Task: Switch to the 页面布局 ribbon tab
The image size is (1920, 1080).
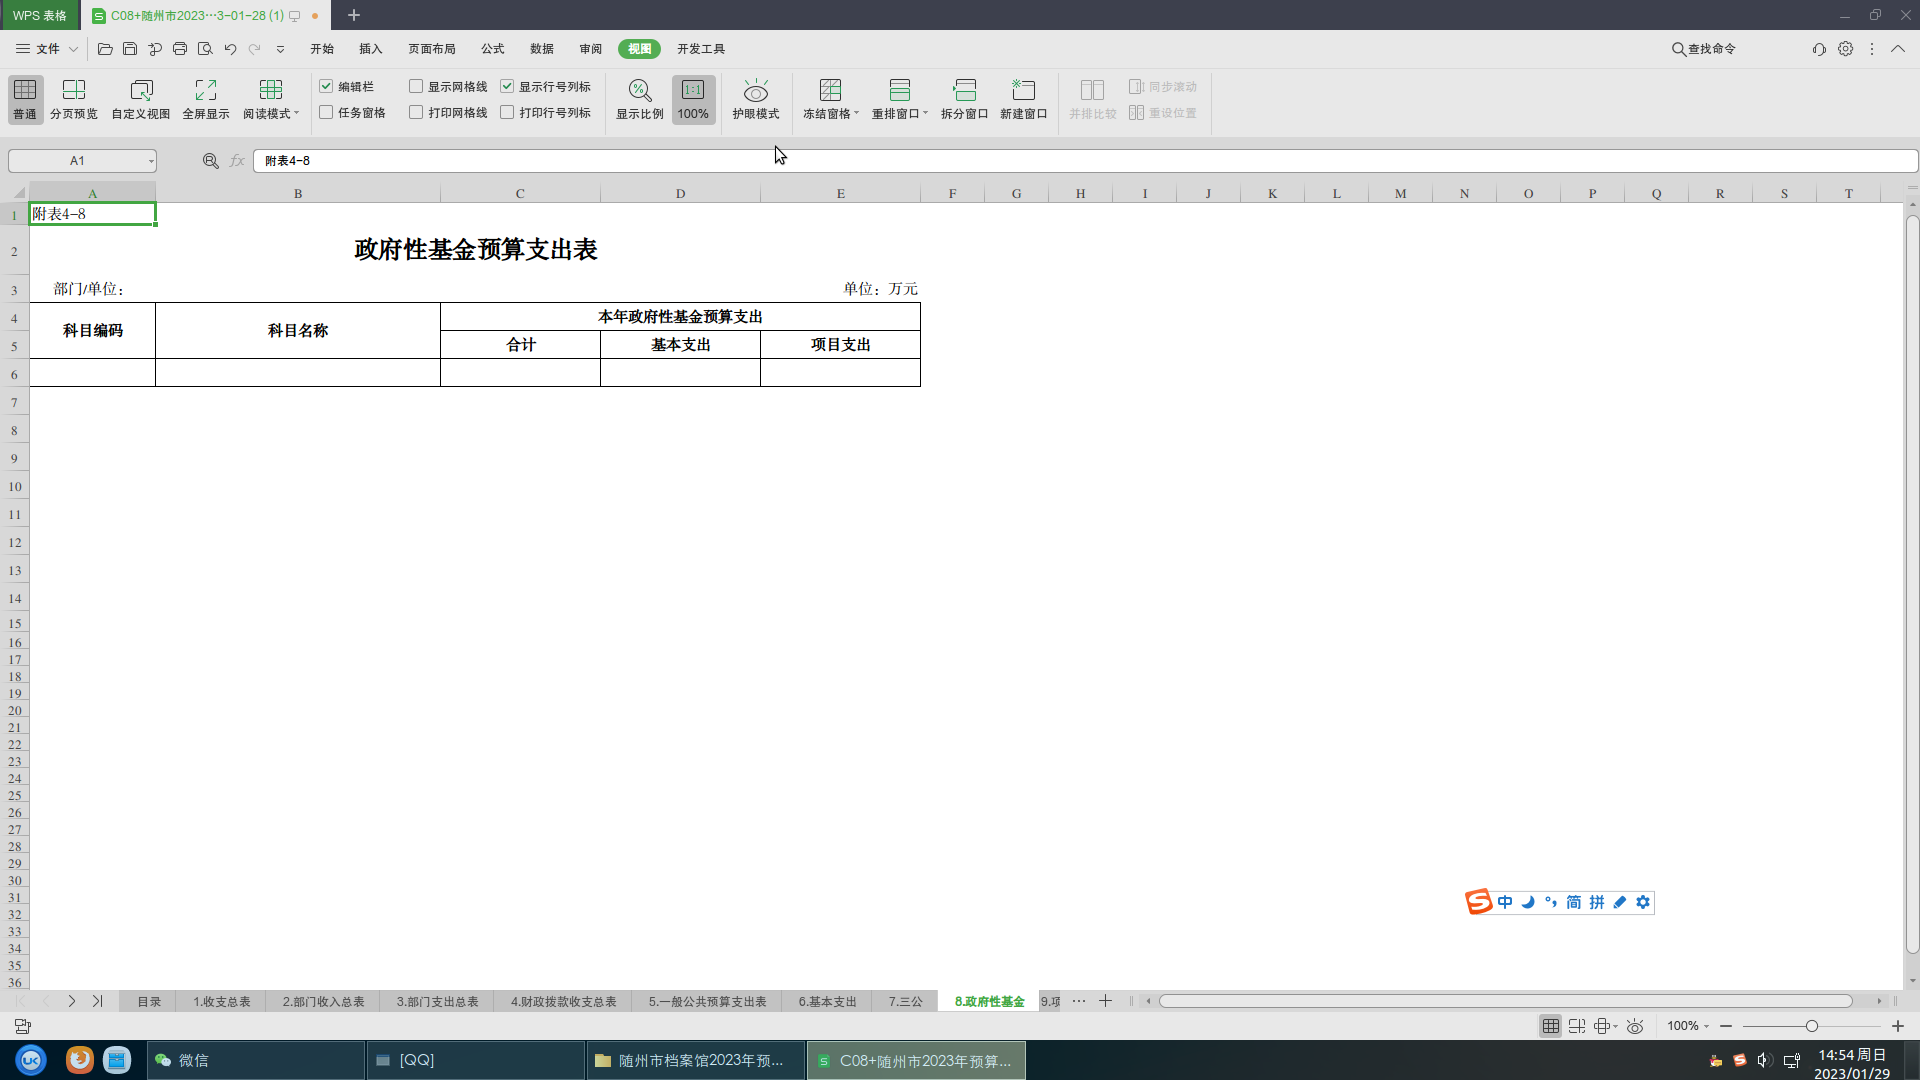Action: tap(431, 49)
